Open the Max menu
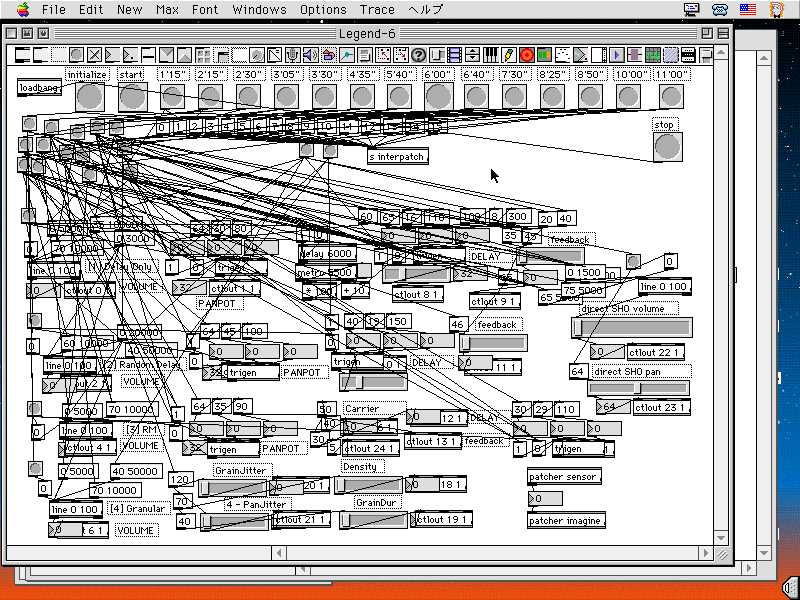 coord(167,9)
